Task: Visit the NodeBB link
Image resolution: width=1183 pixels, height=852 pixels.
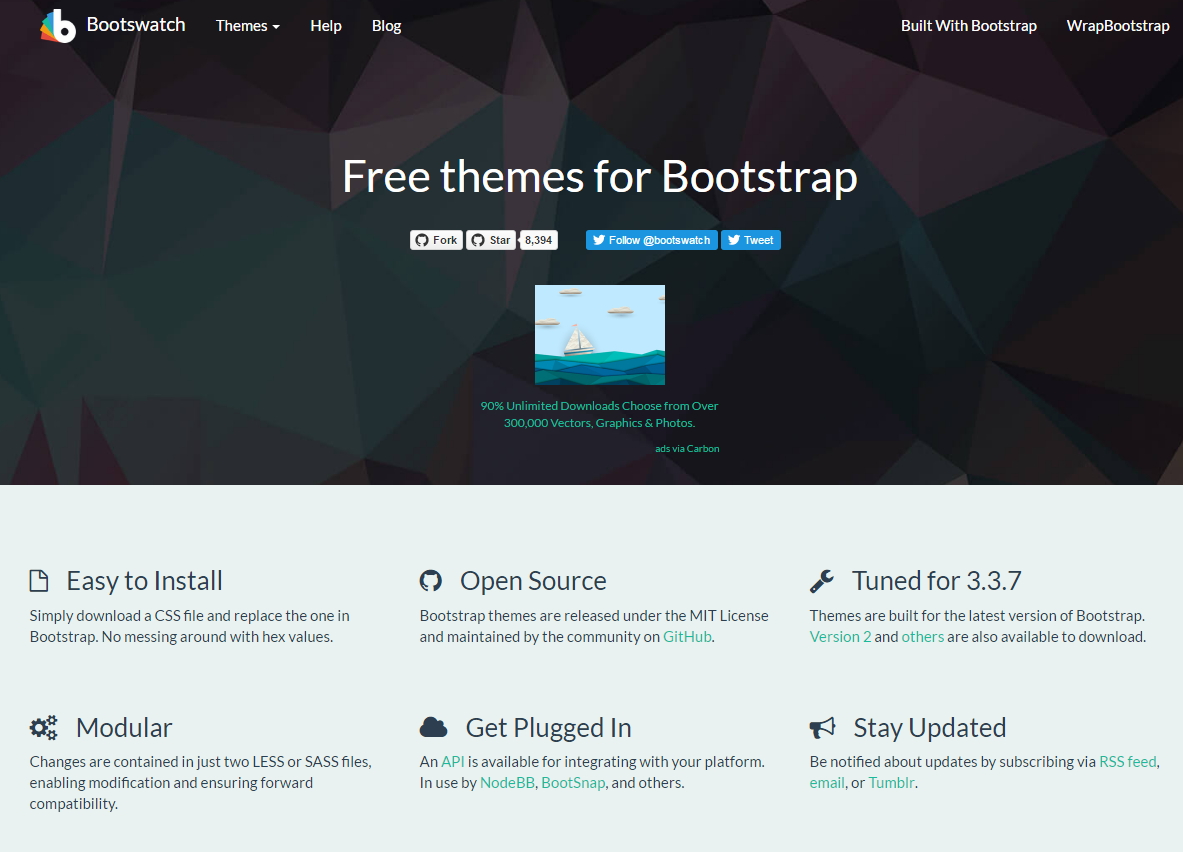Action: (507, 783)
